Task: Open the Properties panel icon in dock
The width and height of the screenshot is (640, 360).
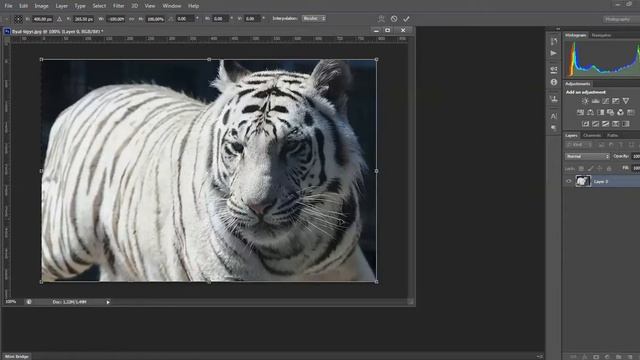Action: [554, 69]
